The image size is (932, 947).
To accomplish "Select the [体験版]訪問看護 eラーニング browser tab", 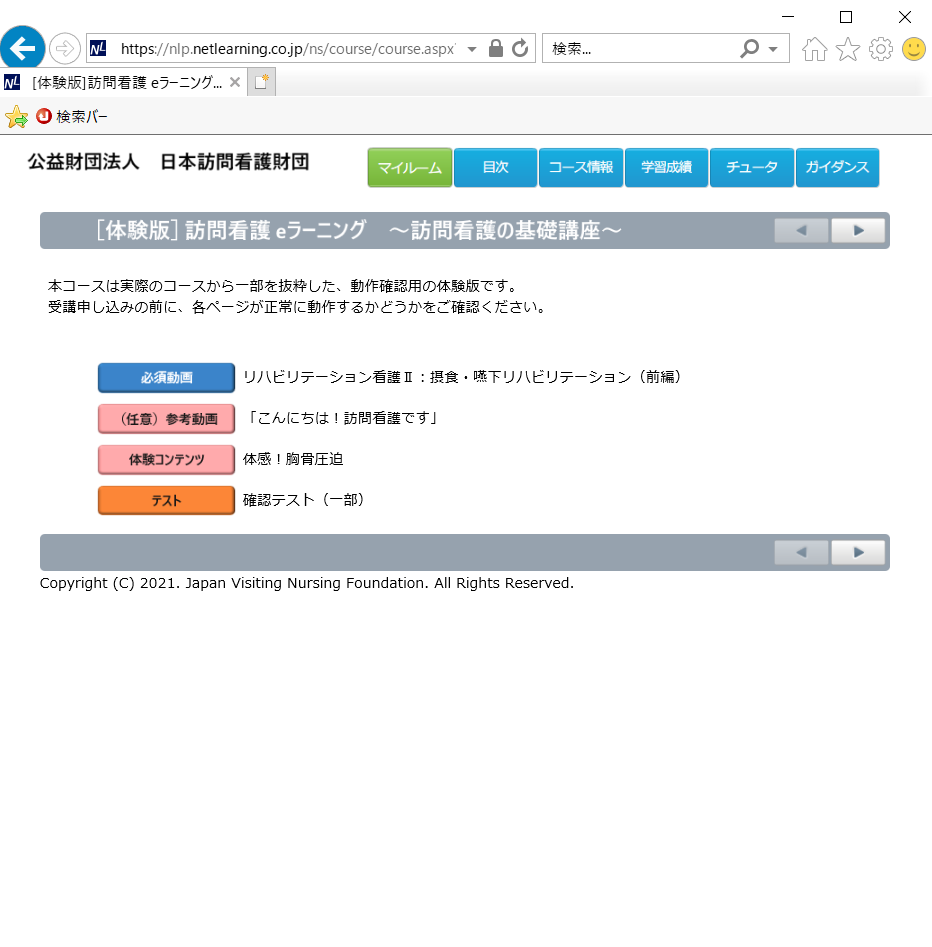I will pos(123,82).
